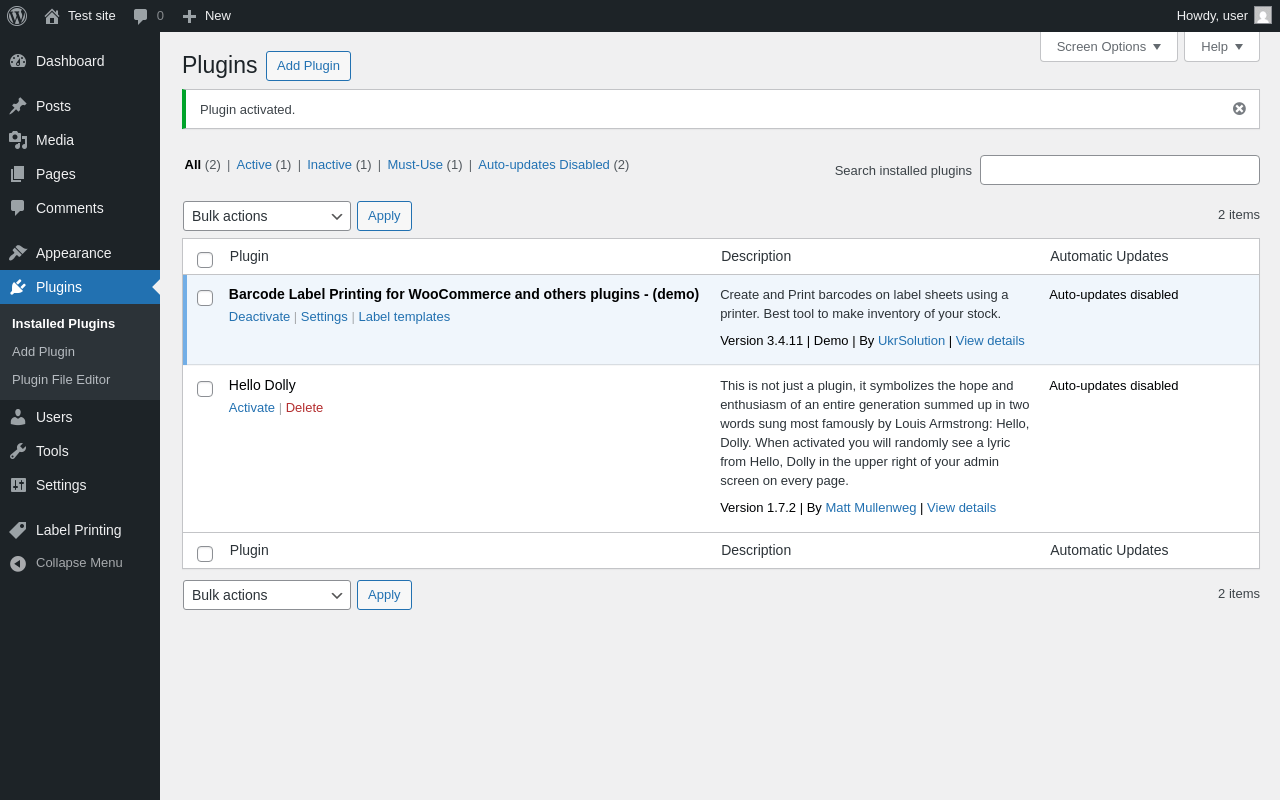Image resolution: width=1280 pixels, height=800 pixels.
Task: Click the Media library icon
Action: [x=18, y=140]
